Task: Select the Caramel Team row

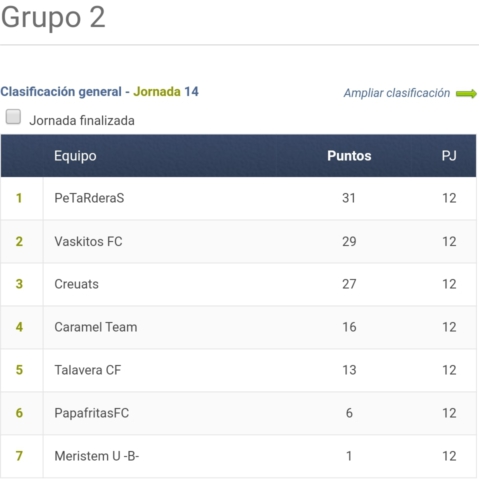Action: tap(238, 327)
